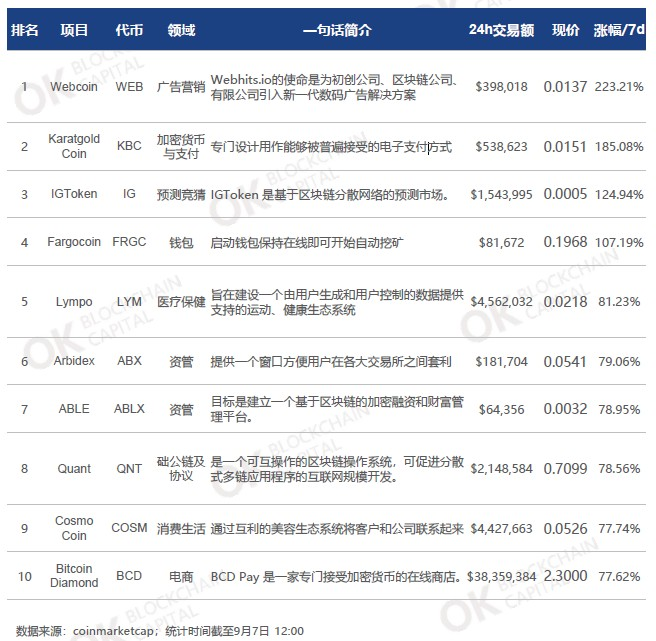The height and width of the screenshot is (641, 656).
Task: Click the $1,543,995 trading volume
Action: click(501, 195)
